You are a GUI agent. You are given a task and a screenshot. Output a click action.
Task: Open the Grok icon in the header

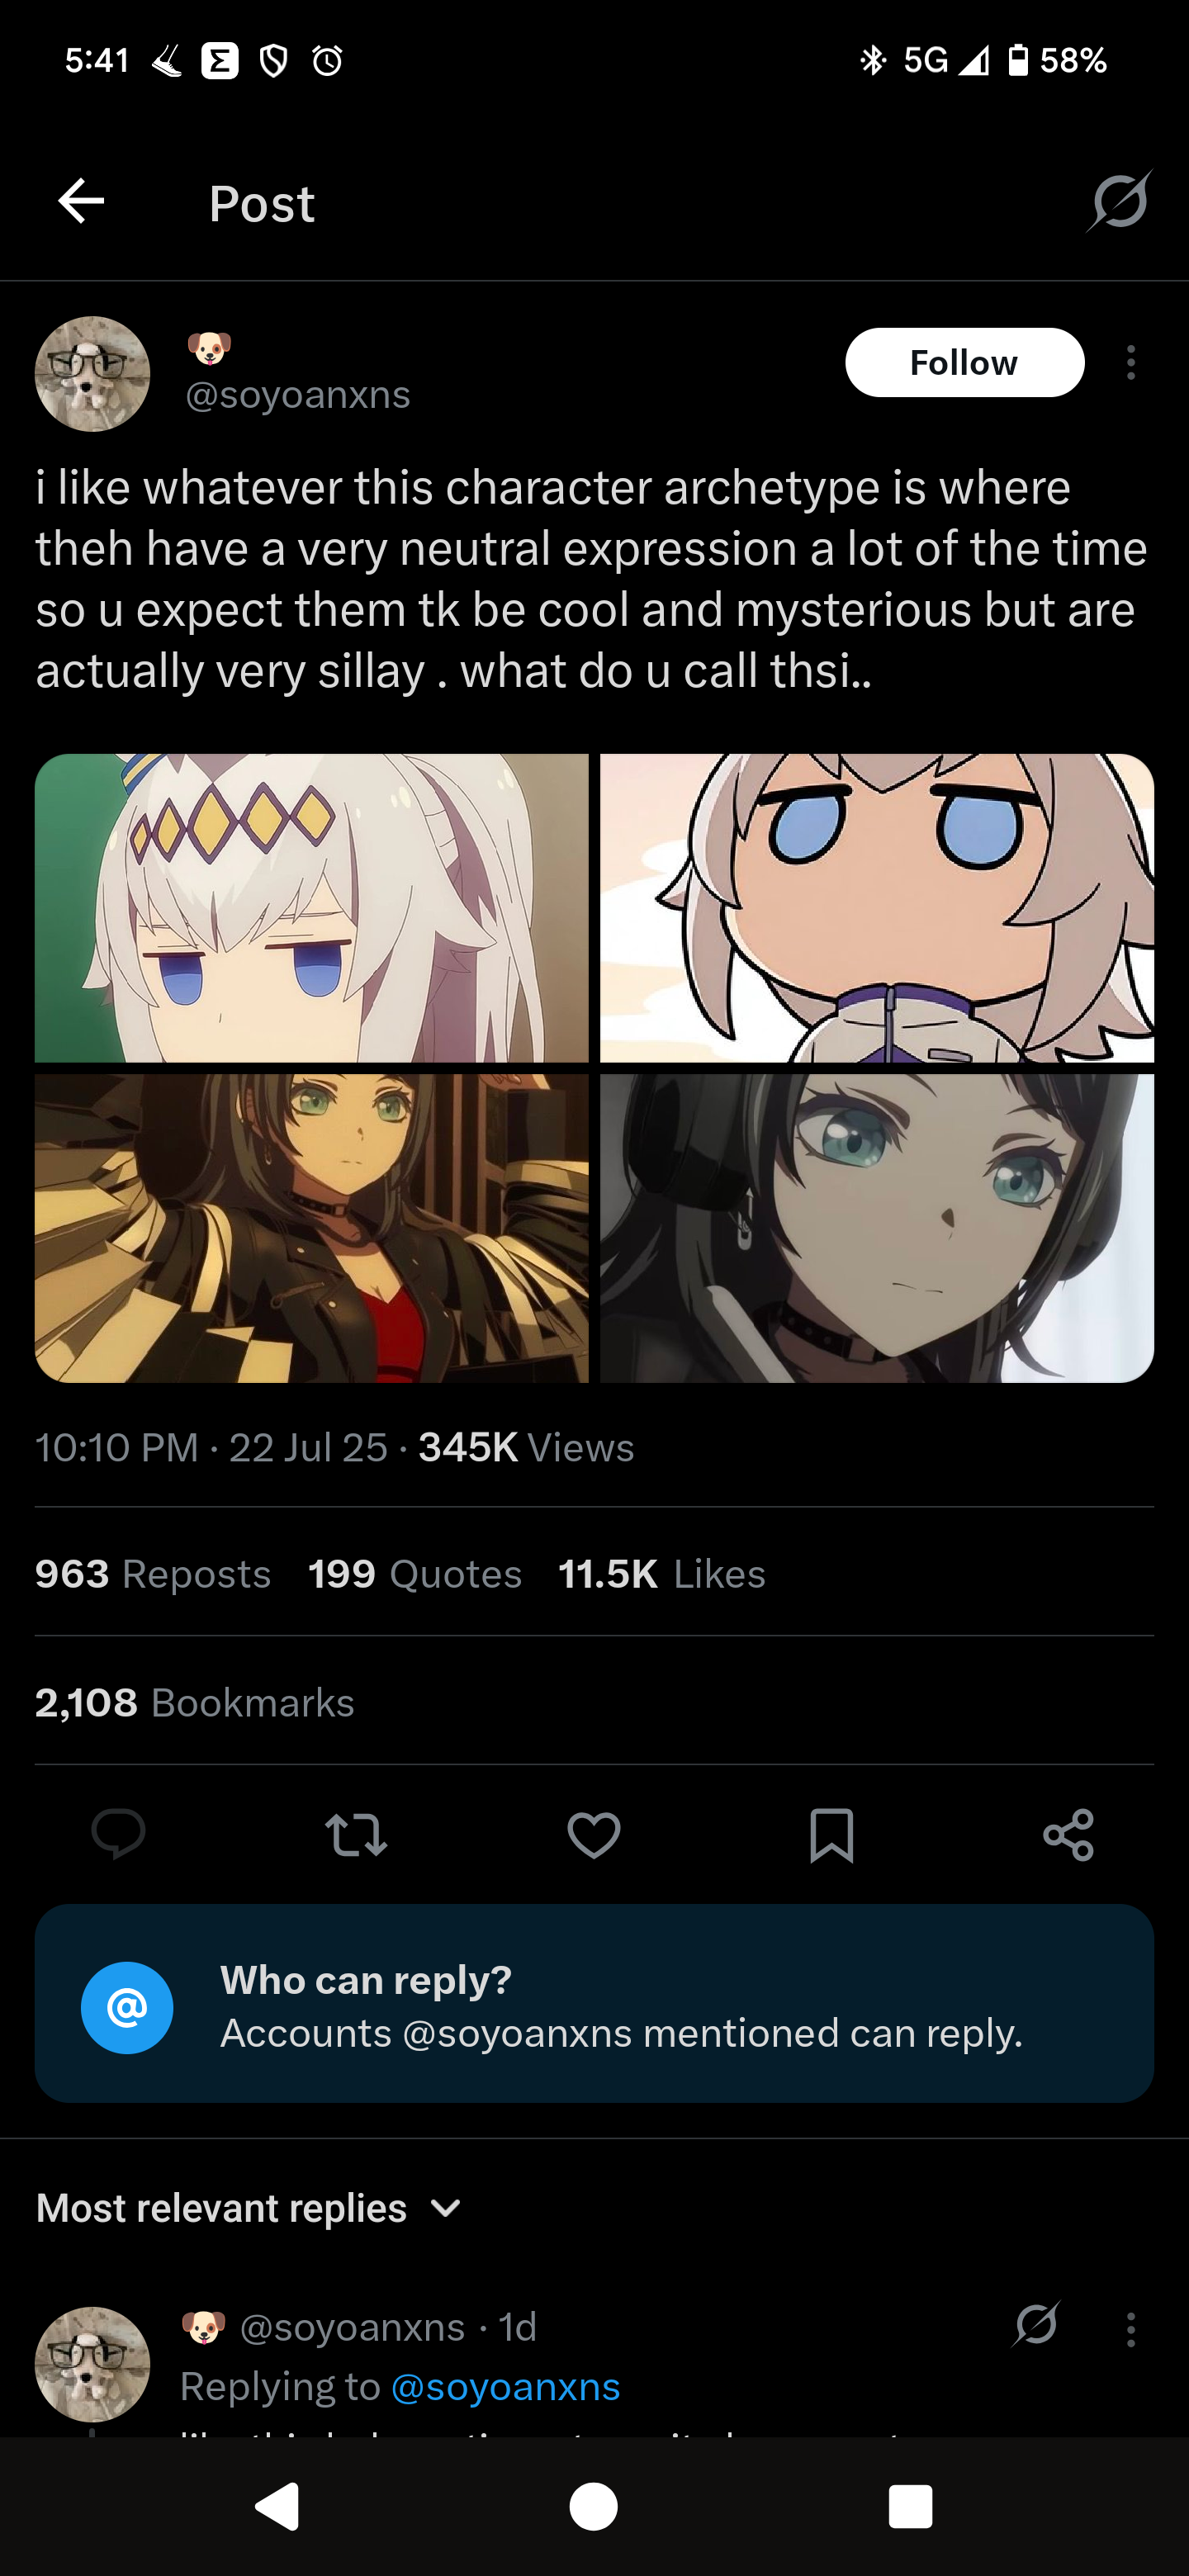(1119, 202)
